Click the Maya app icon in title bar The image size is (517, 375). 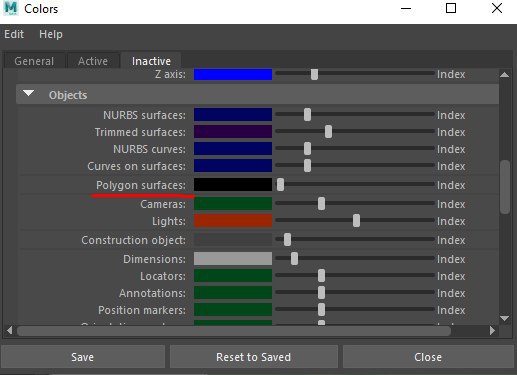click(11, 8)
